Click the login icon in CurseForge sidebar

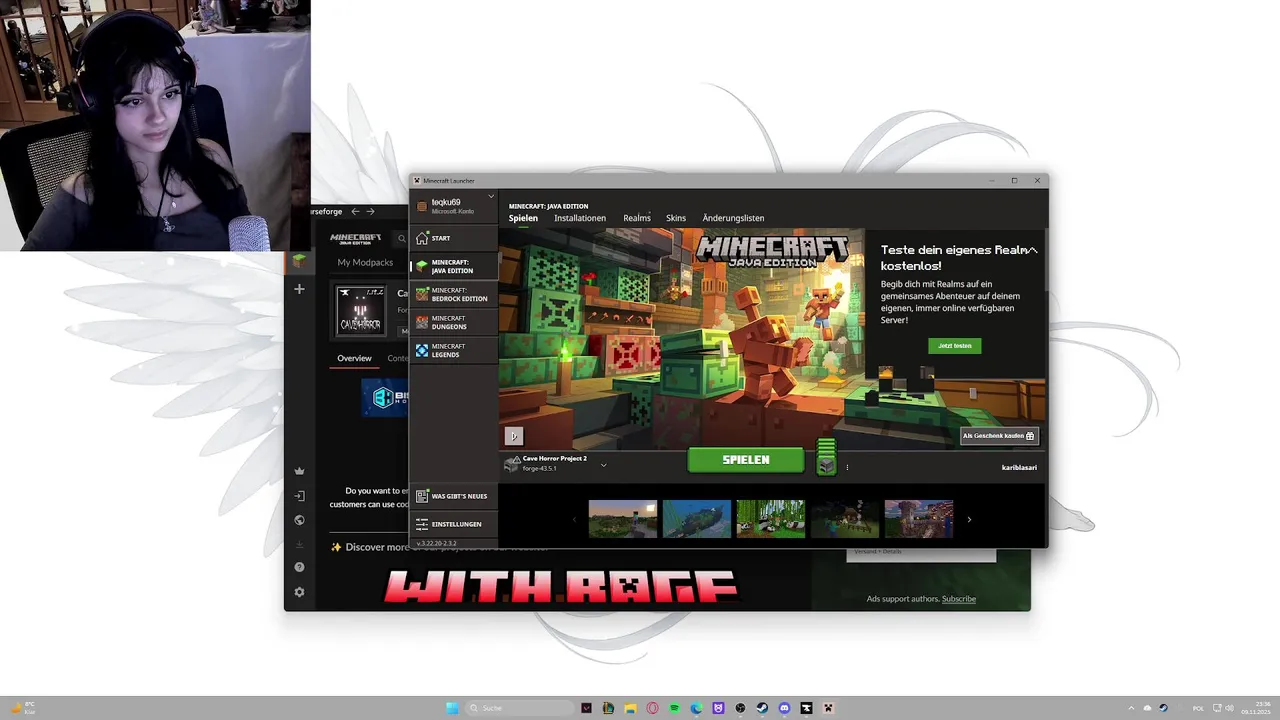[298, 496]
